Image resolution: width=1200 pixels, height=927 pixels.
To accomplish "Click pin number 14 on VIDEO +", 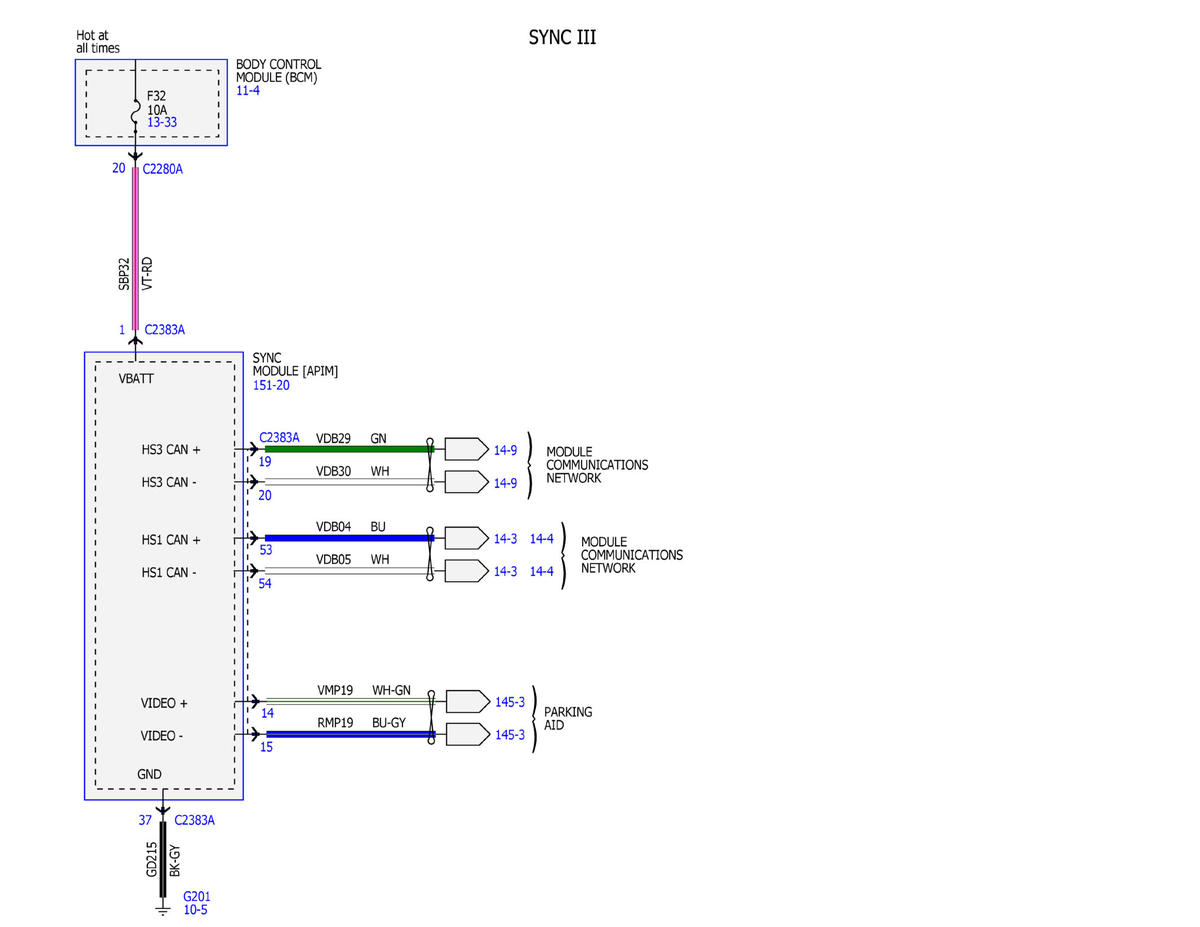I will pos(267,714).
